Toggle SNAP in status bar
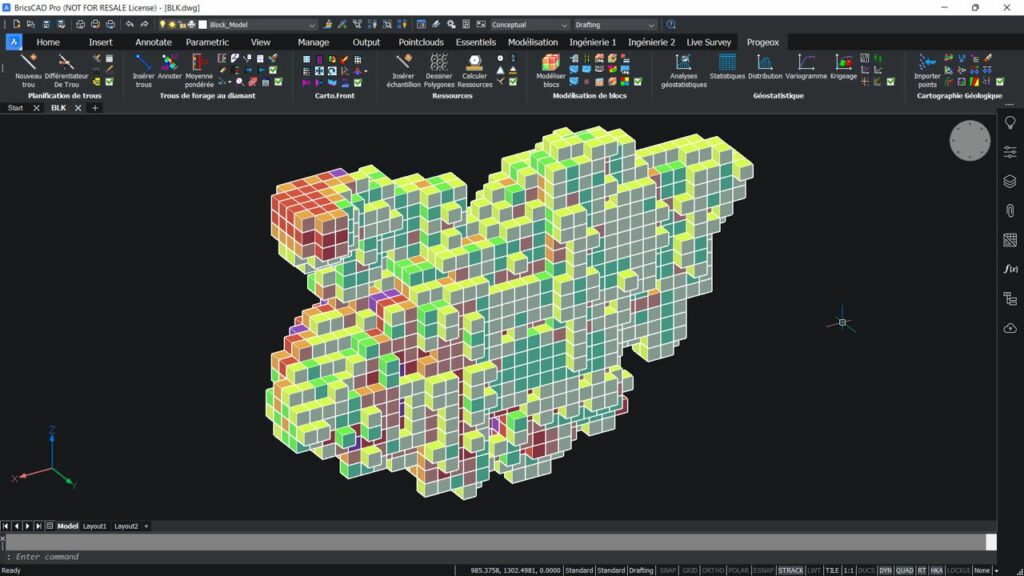The width and height of the screenshot is (1024, 576). point(667,570)
